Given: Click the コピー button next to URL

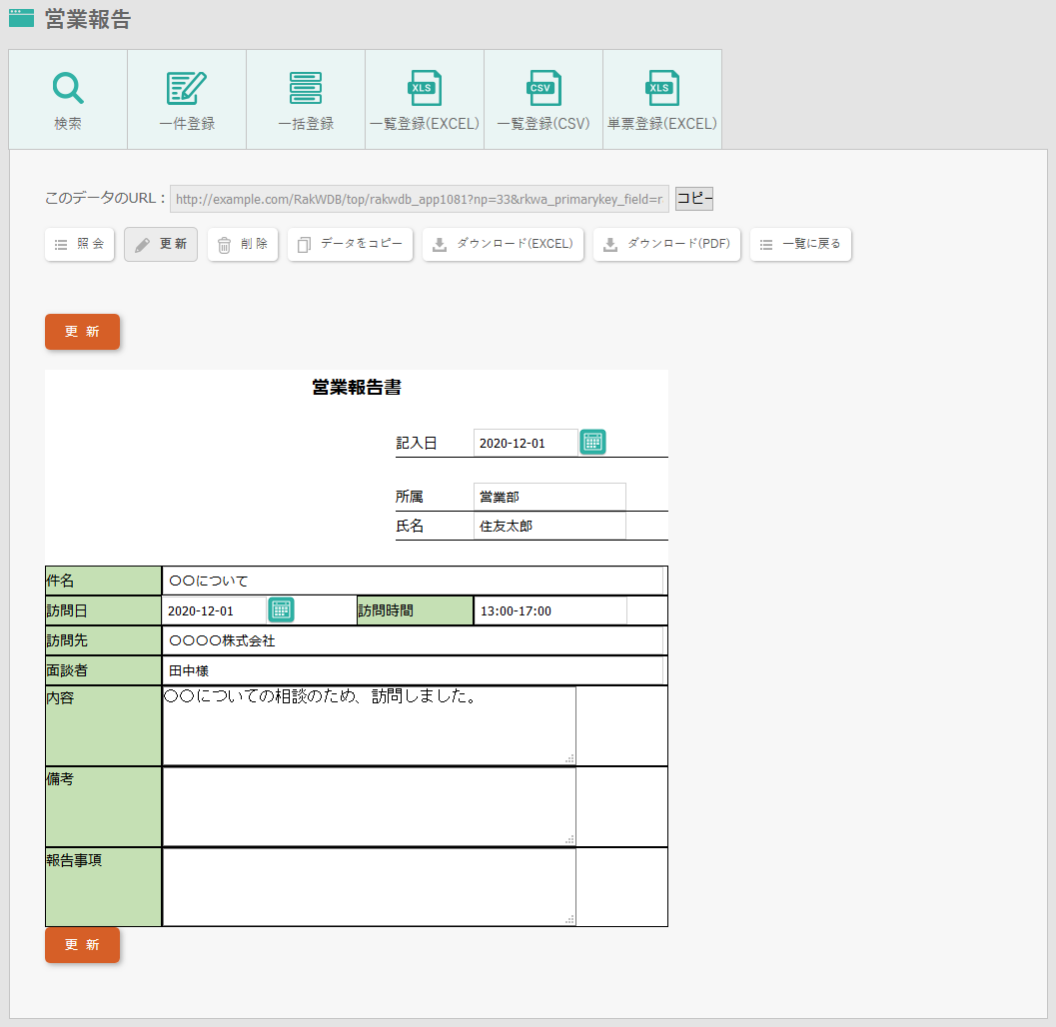Looking at the screenshot, I should [694, 199].
